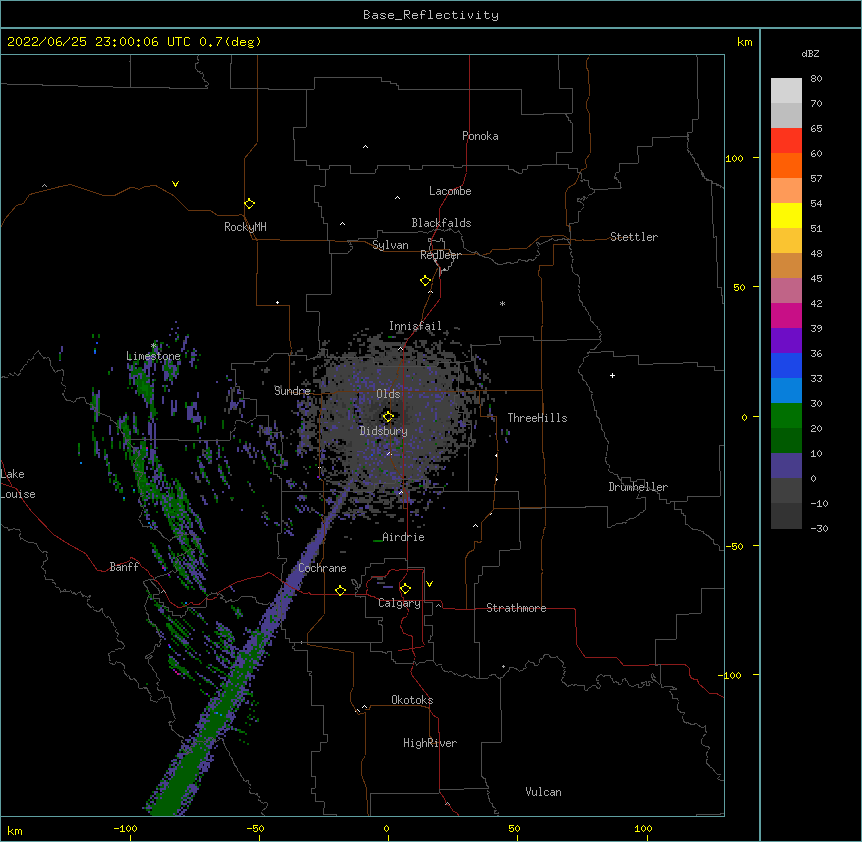862x842 pixels.
Task: Click the Ponoka city label
Action: (480, 136)
